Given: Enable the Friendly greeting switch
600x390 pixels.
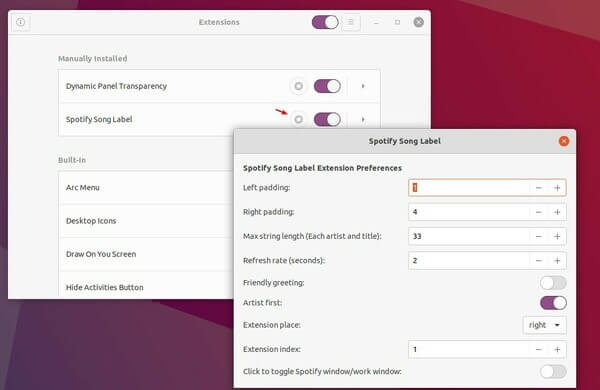Looking at the screenshot, I should (553, 283).
